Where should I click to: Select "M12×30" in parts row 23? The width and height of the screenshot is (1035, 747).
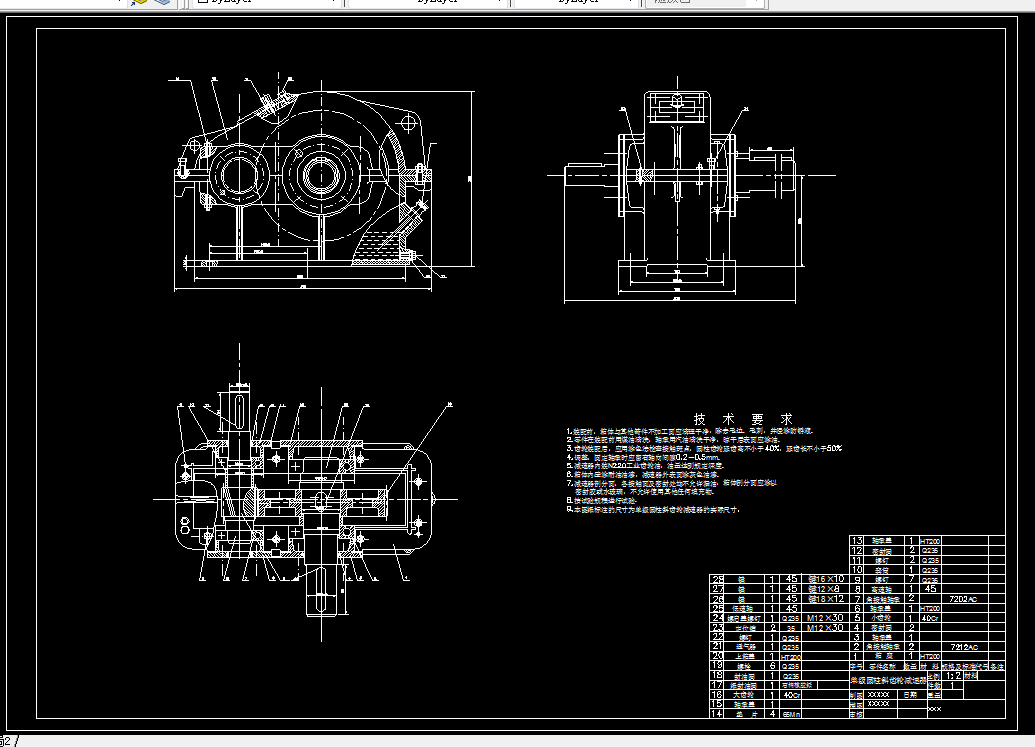[x=825, y=628]
